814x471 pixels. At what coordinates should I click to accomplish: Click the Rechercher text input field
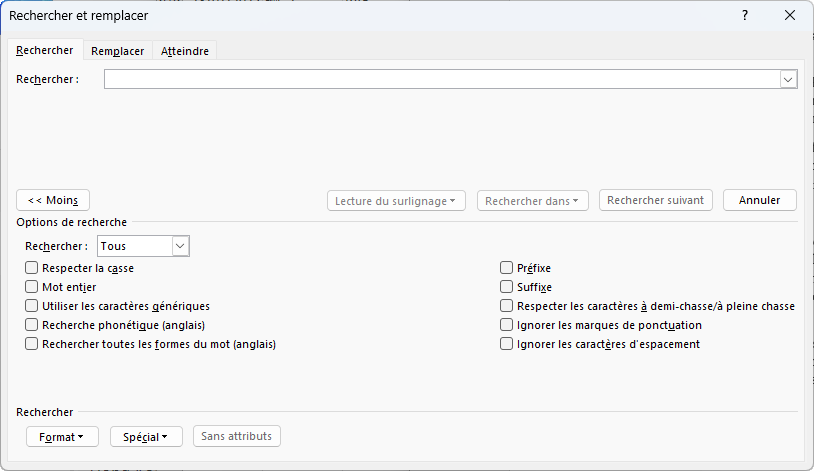point(440,79)
